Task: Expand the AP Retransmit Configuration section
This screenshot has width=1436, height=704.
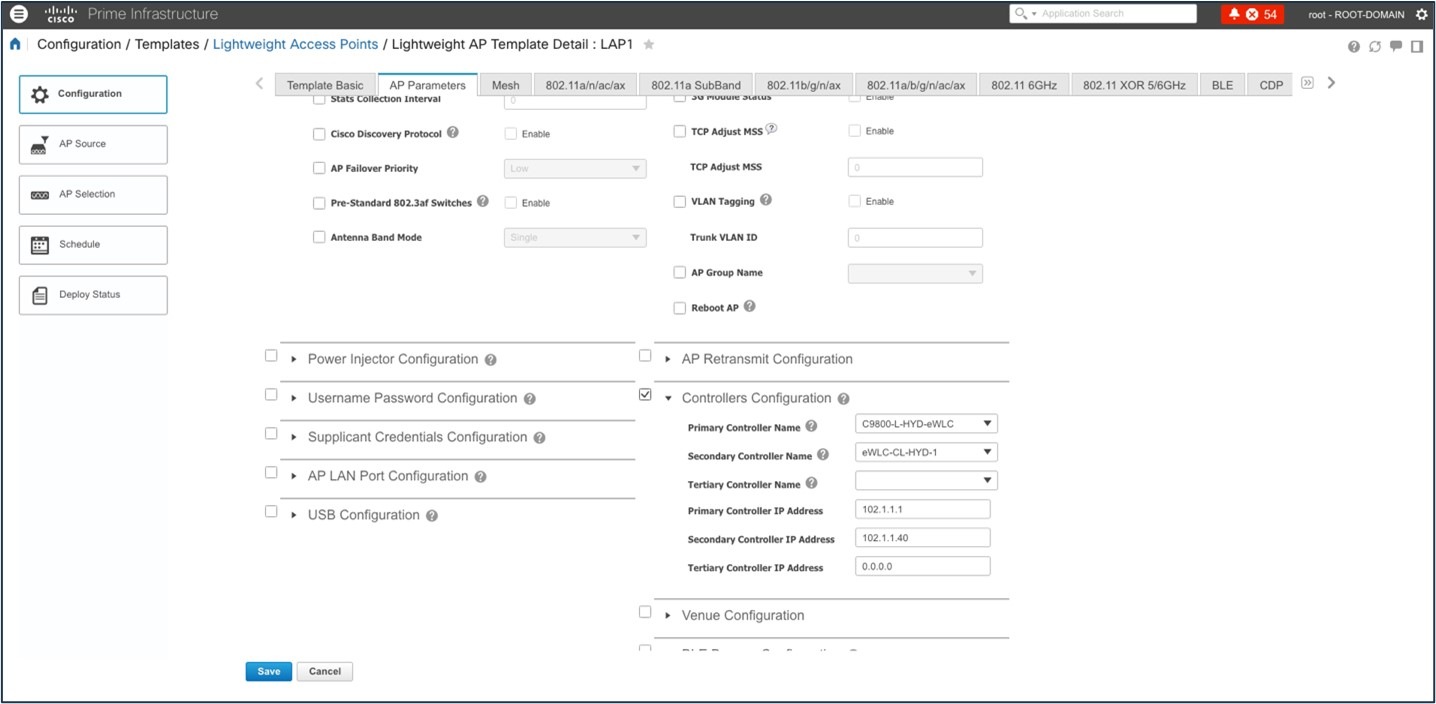Action: pos(668,359)
